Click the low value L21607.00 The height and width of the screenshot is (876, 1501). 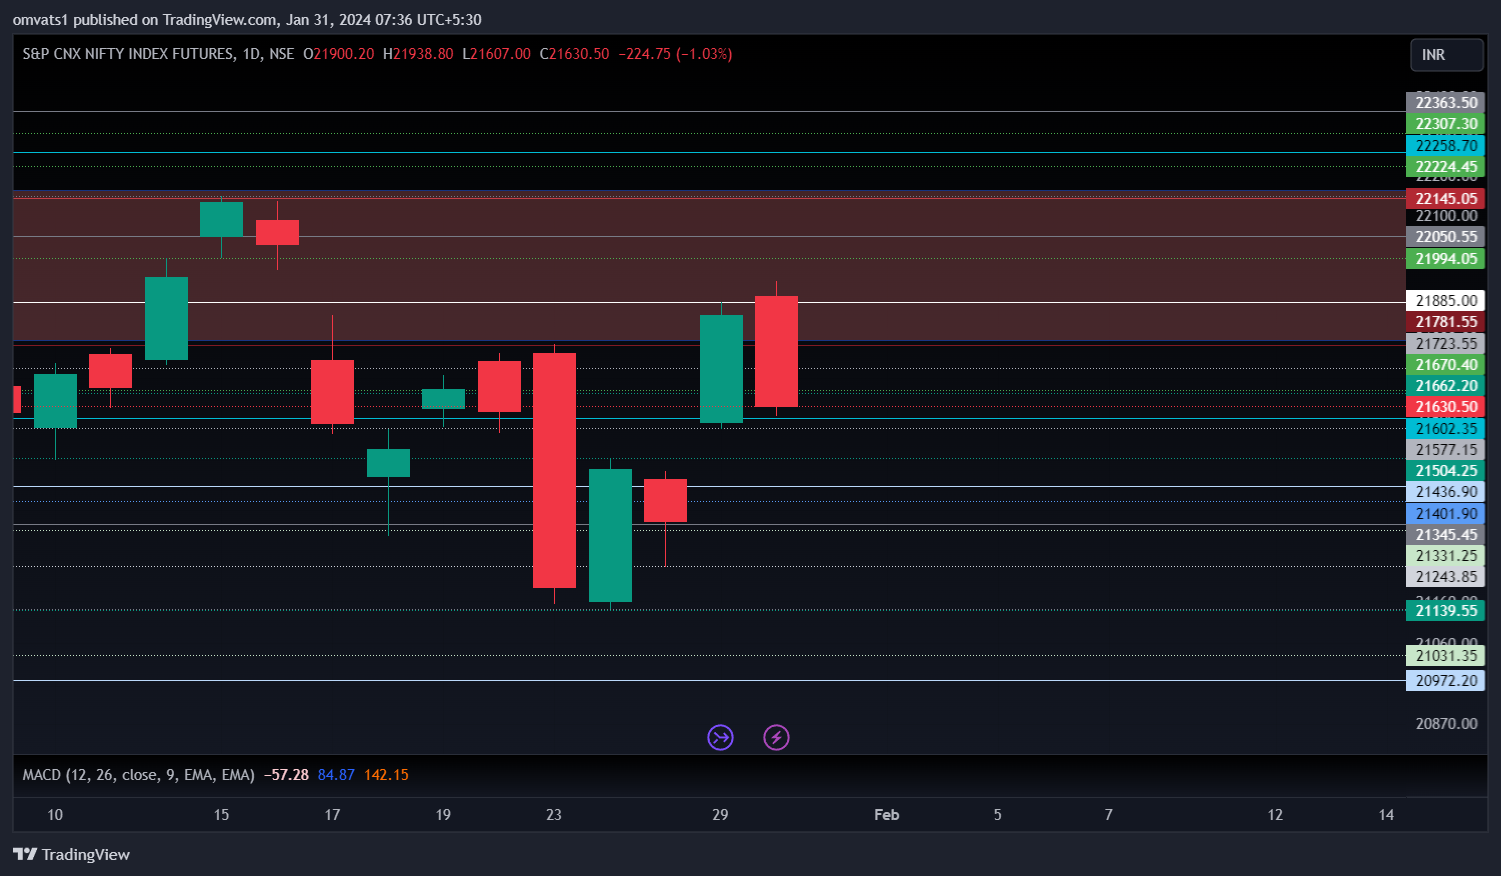pos(496,54)
